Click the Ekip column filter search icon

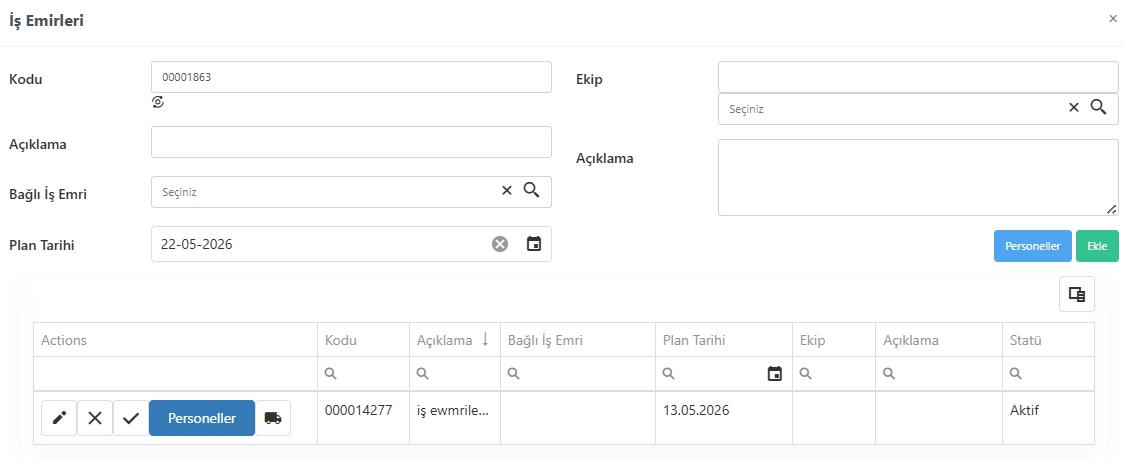click(x=805, y=373)
